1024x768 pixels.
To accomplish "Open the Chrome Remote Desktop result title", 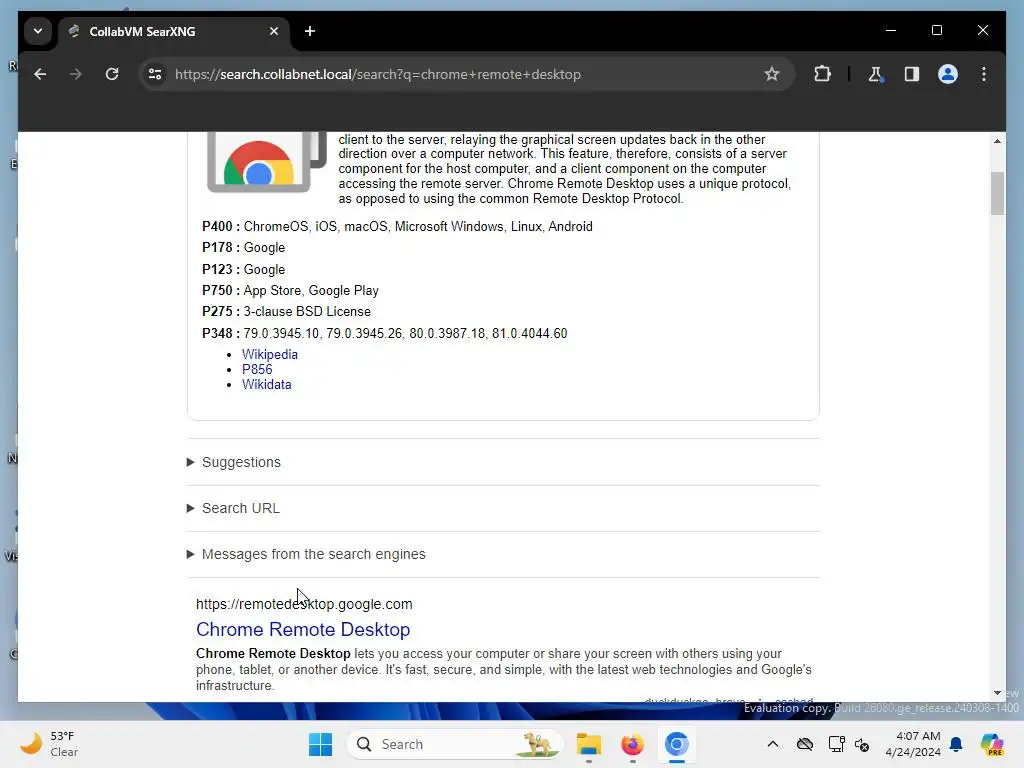I will coord(303,630).
